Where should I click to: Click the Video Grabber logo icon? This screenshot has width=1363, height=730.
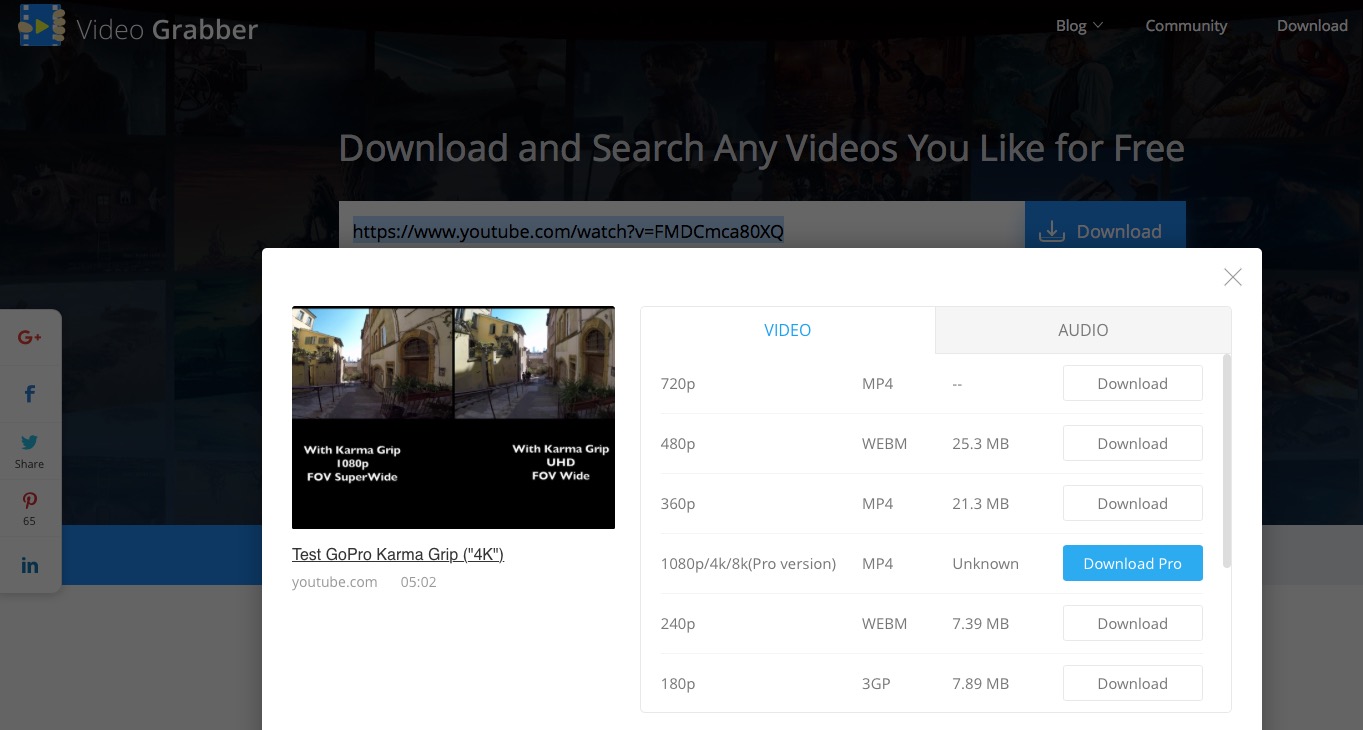[x=42, y=24]
